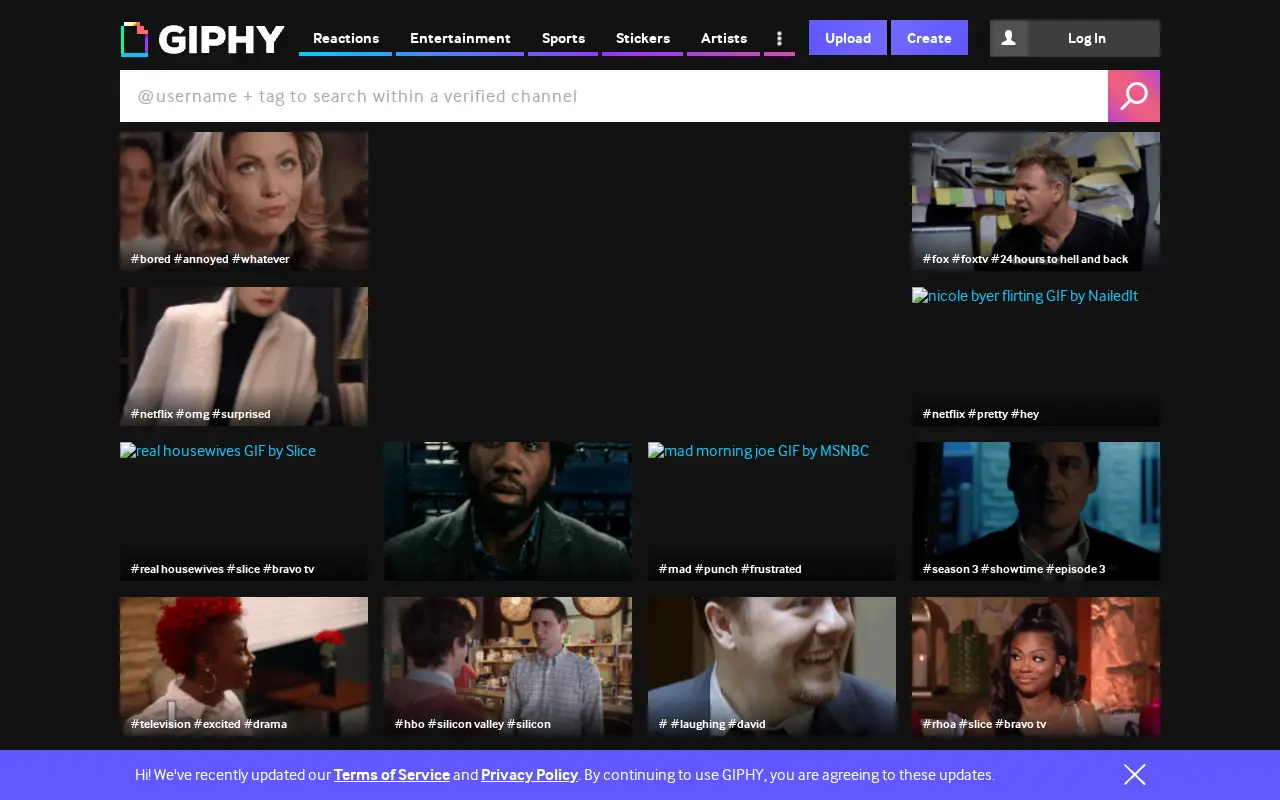Click the #real housewives tag
1280x800 pixels.
tap(177, 569)
